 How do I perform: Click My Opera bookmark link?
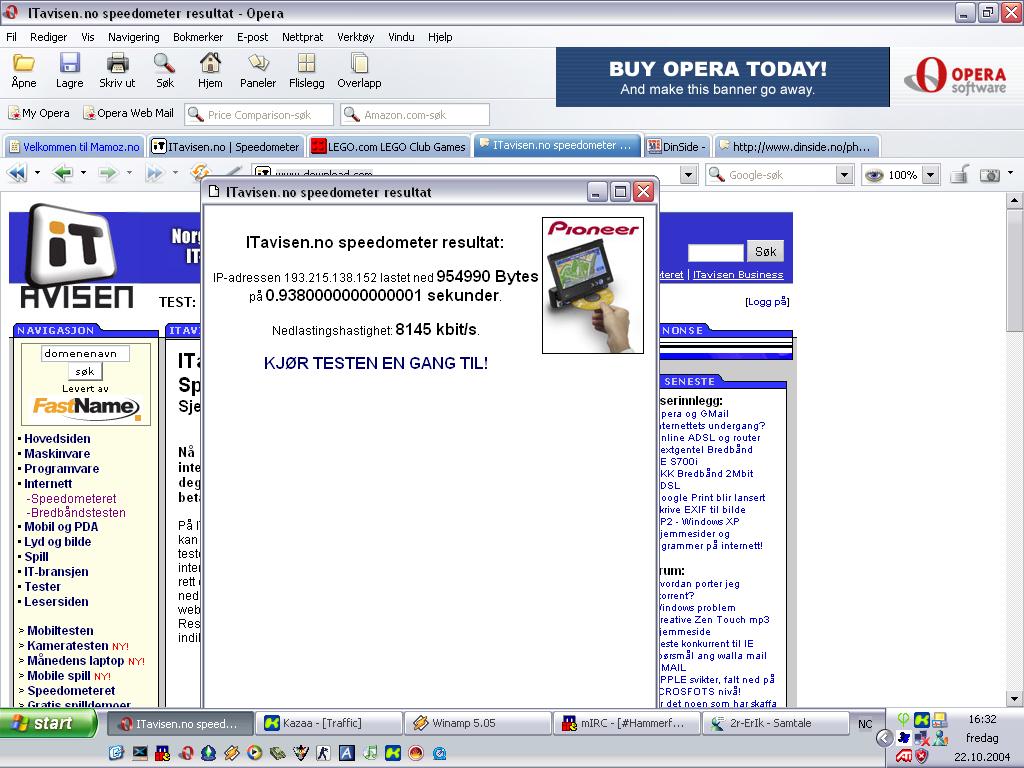pyautogui.click(x=39, y=113)
